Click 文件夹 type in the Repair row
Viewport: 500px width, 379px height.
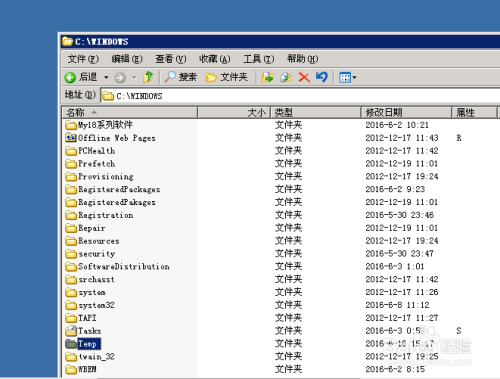tap(288, 228)
